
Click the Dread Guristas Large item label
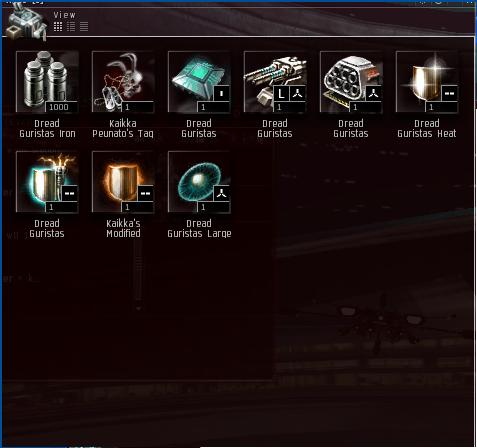click(199, 228)
